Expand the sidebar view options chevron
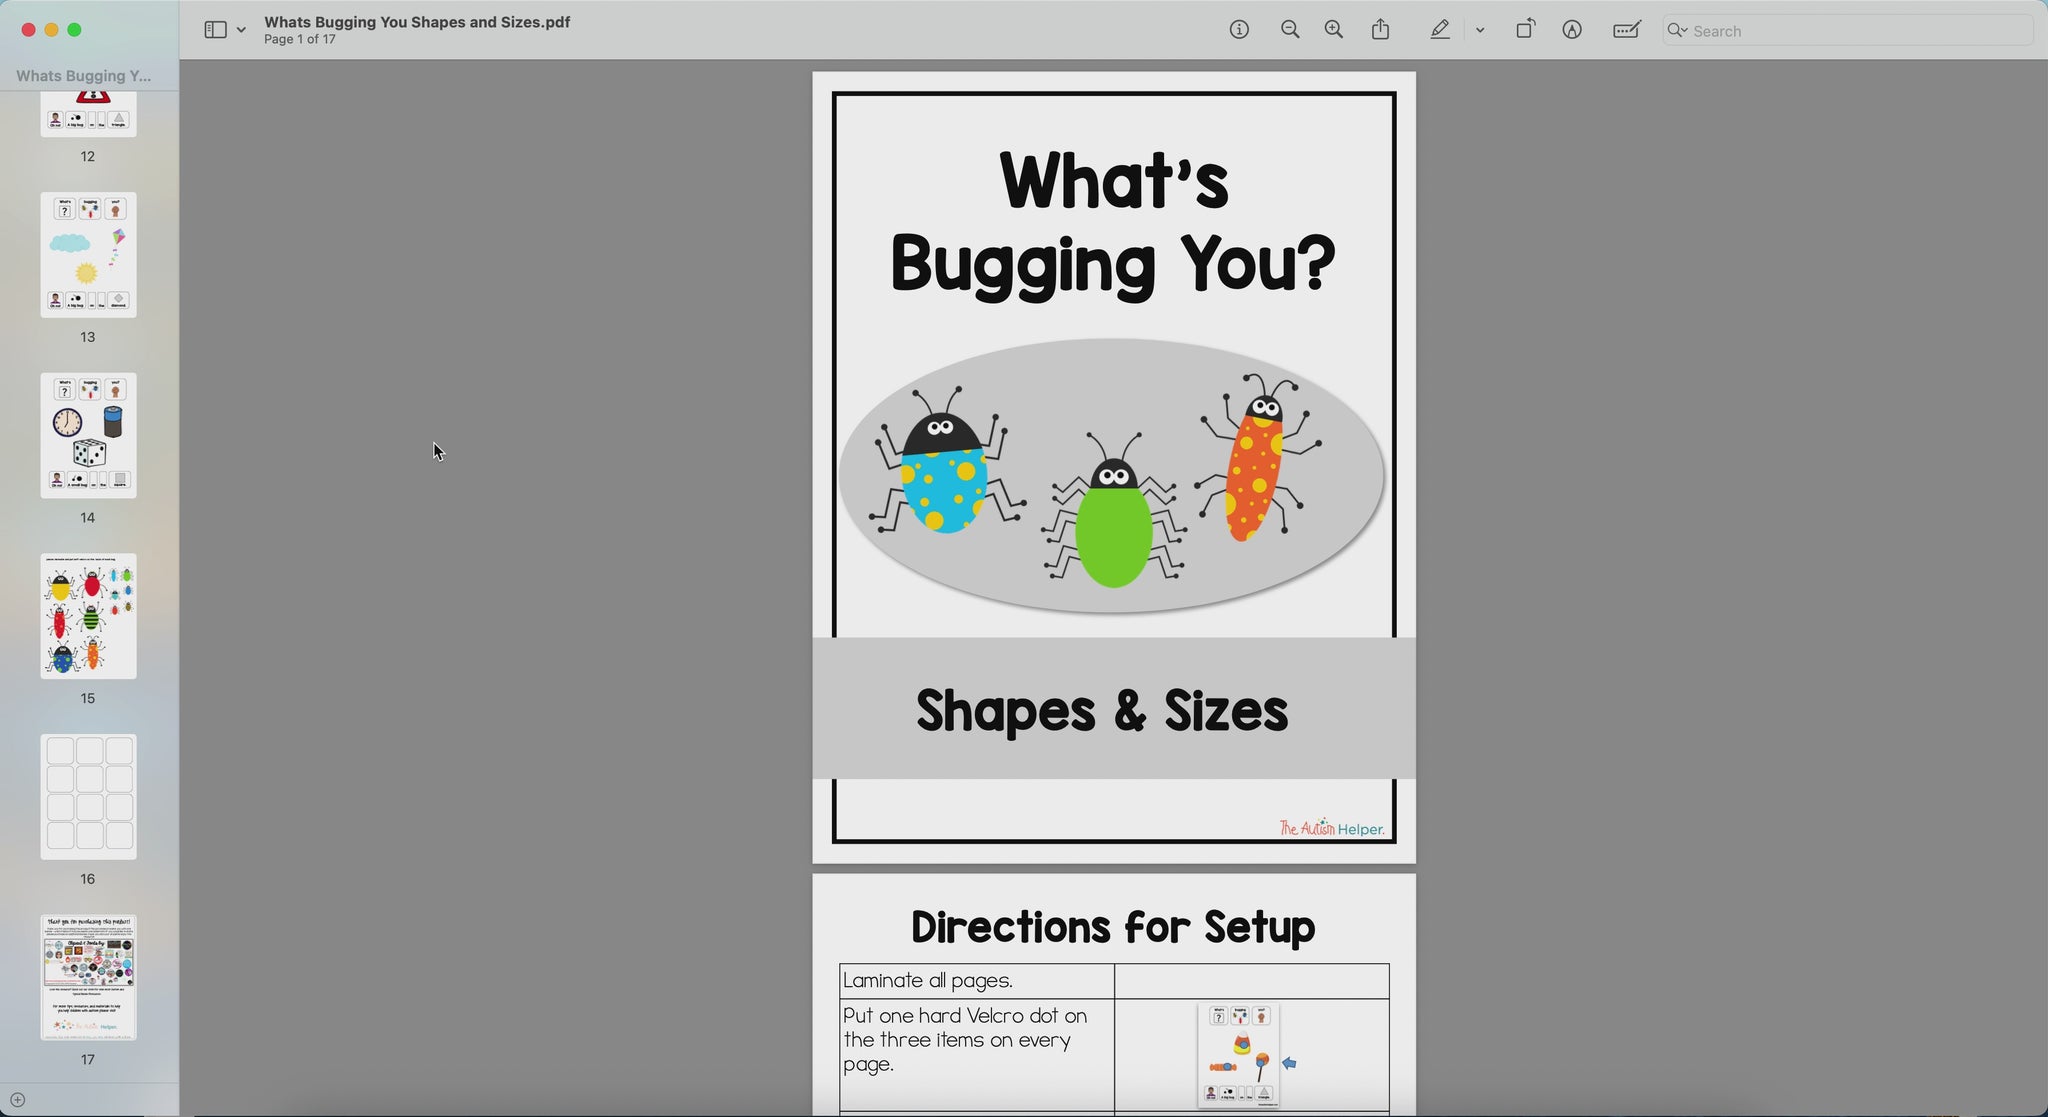 coord(241,30)
